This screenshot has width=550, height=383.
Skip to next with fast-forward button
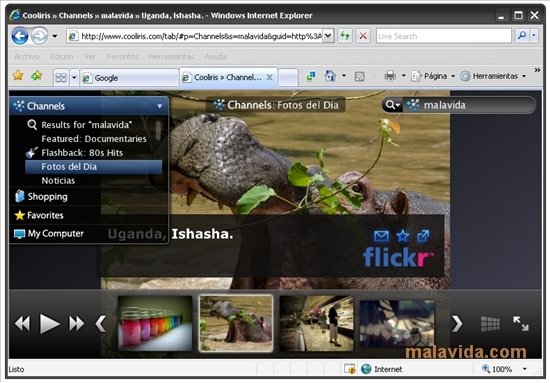coord(76,323)
